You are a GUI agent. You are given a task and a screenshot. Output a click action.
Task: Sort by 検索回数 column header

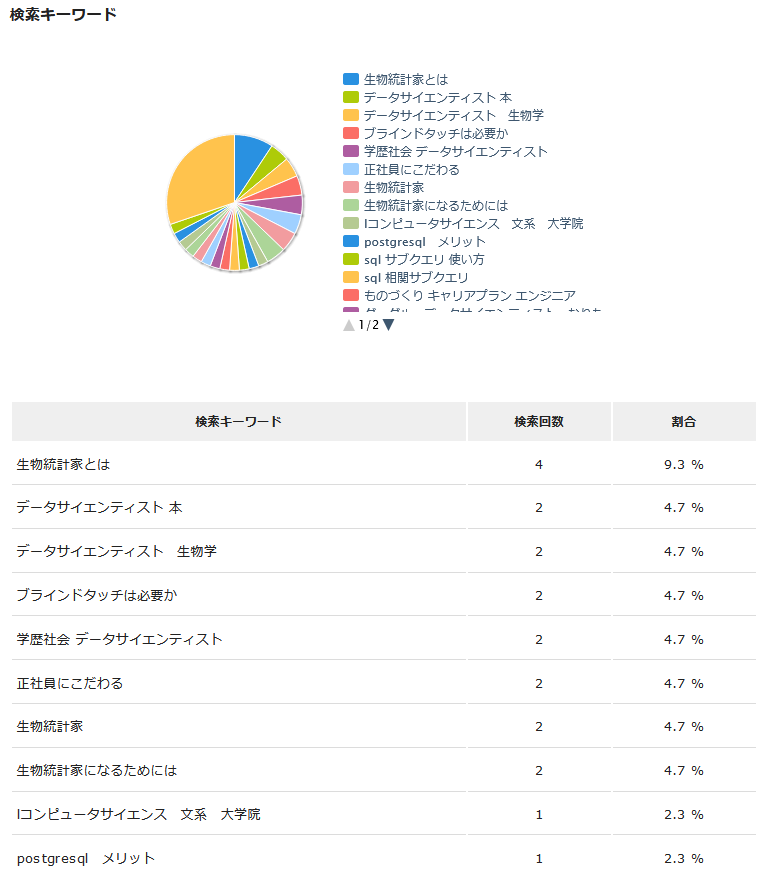coord(539,422)
